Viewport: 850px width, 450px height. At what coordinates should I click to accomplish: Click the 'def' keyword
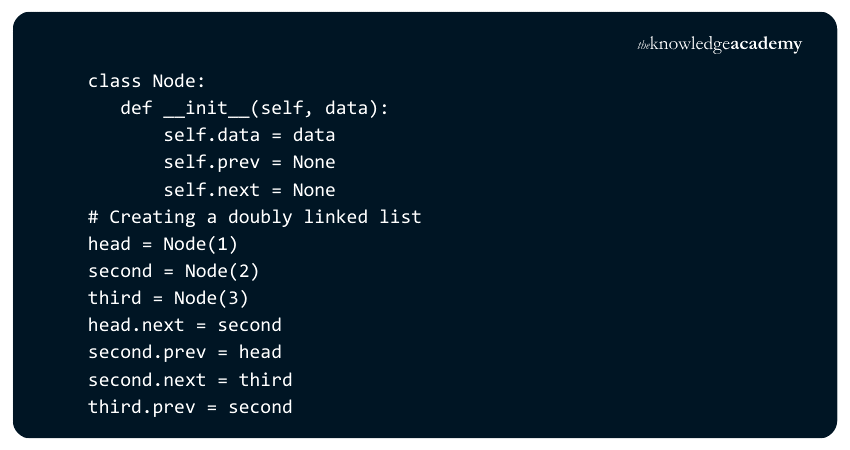tap(136, 108)
